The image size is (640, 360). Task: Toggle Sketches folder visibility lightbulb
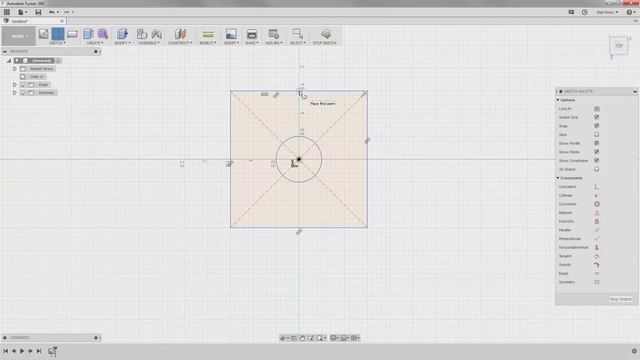(23, 93)
